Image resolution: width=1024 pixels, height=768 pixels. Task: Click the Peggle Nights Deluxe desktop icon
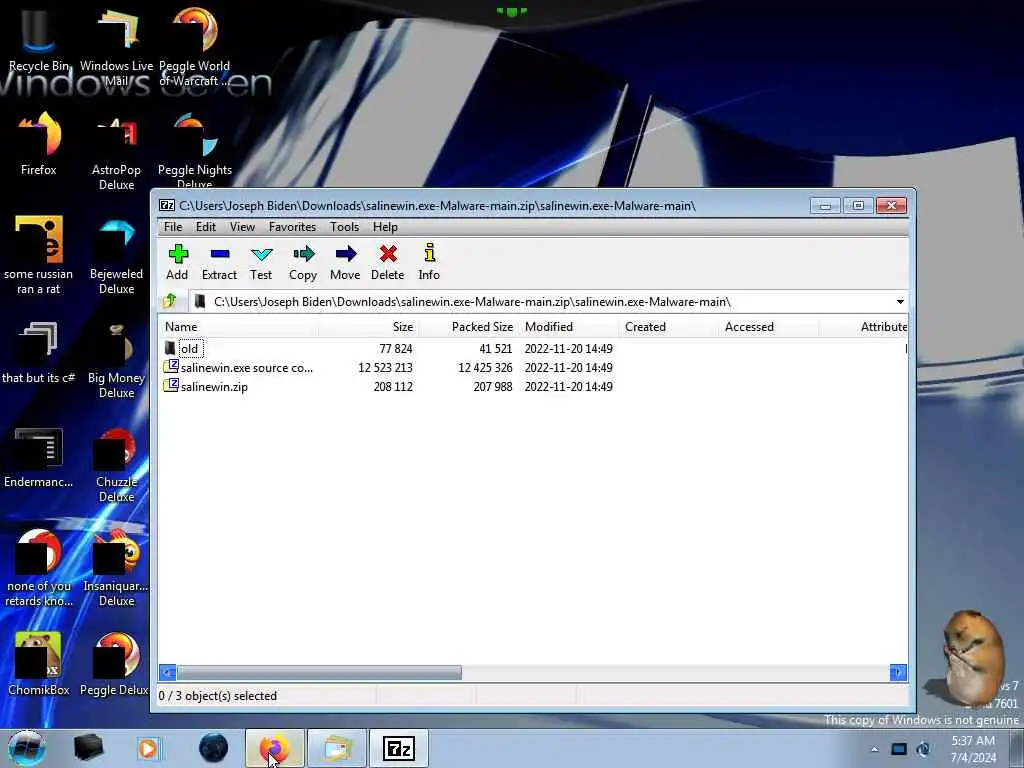coord(195,152)
